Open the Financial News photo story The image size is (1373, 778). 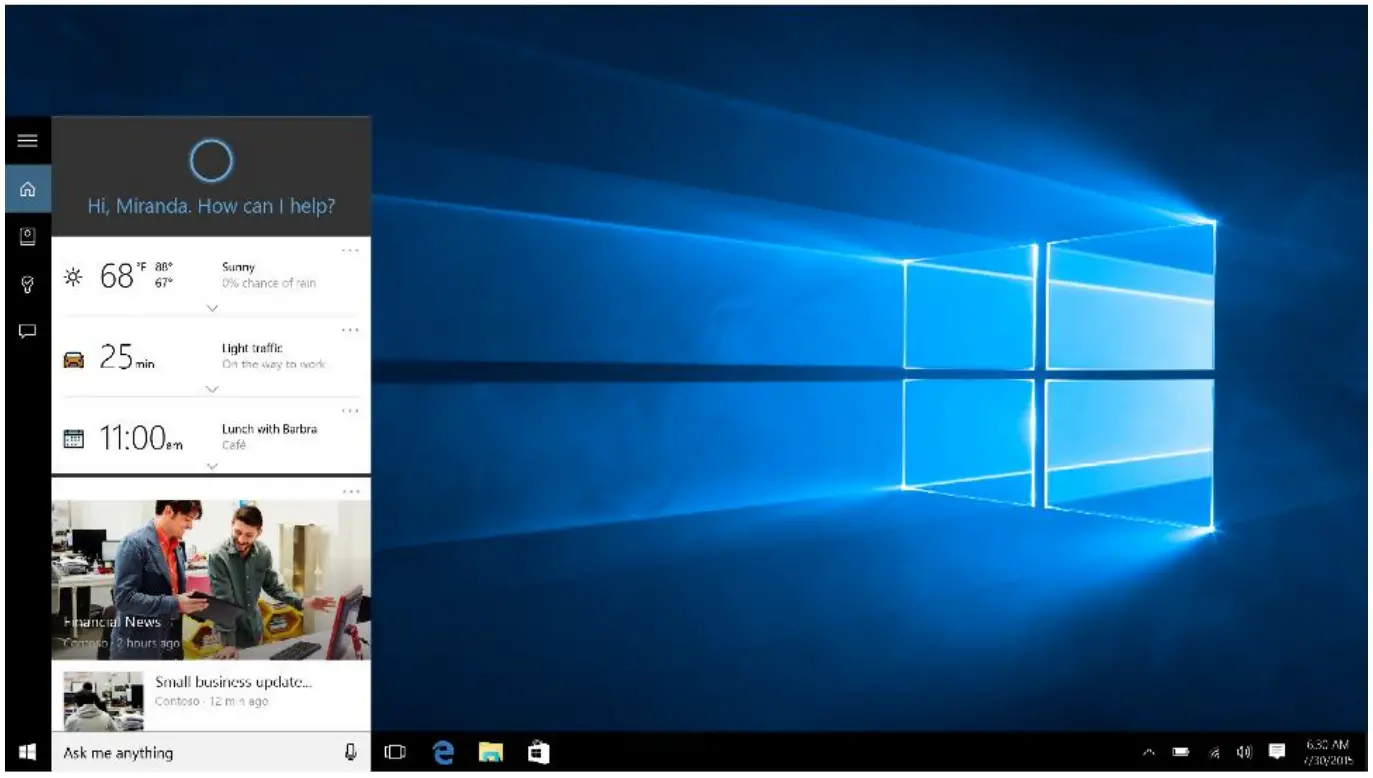tap(211, 580)
